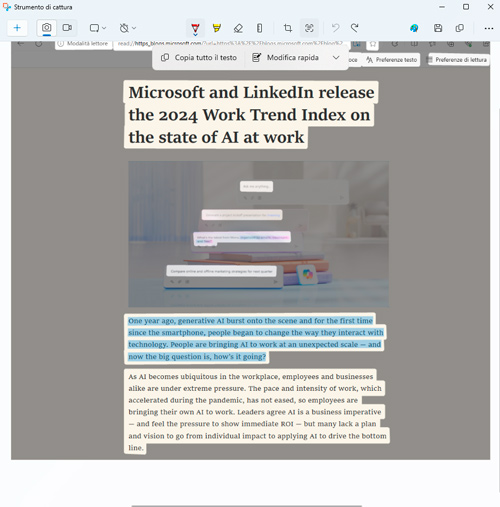Click text line 'and feel the pressure to show immediate ROI'
This screenshot has height=507, width=500.
coord(252,424)
